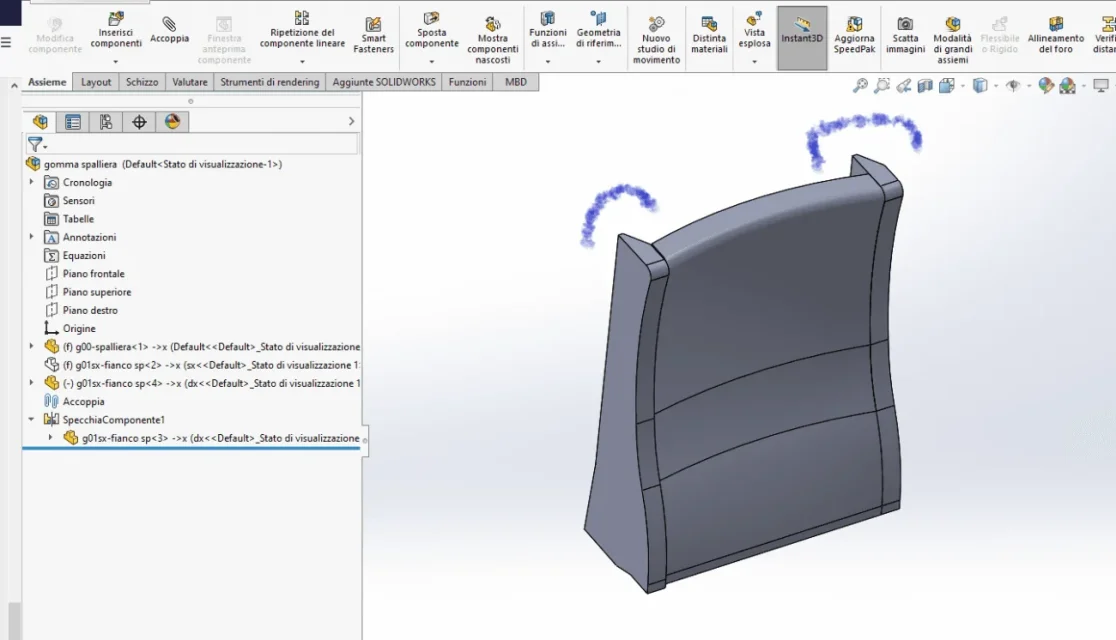Open the MBD tab
This screenshot has width=1116, height=640.
(x=516, y=82)
